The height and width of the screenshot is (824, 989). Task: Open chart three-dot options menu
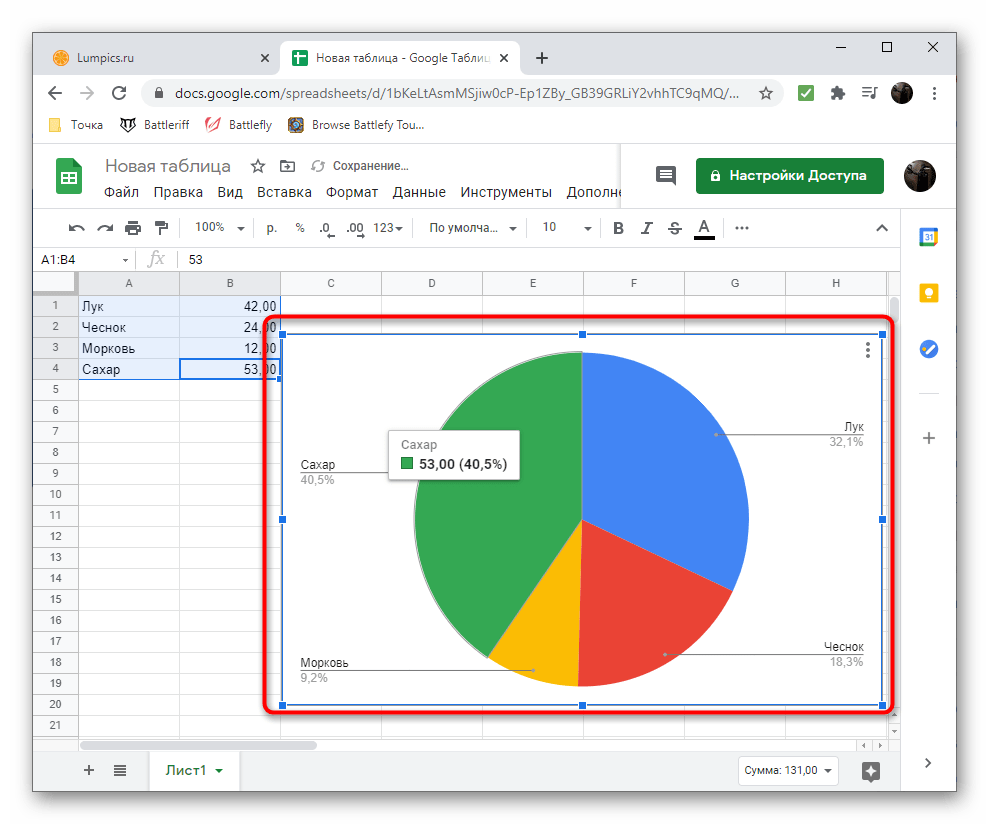(867, 350)
